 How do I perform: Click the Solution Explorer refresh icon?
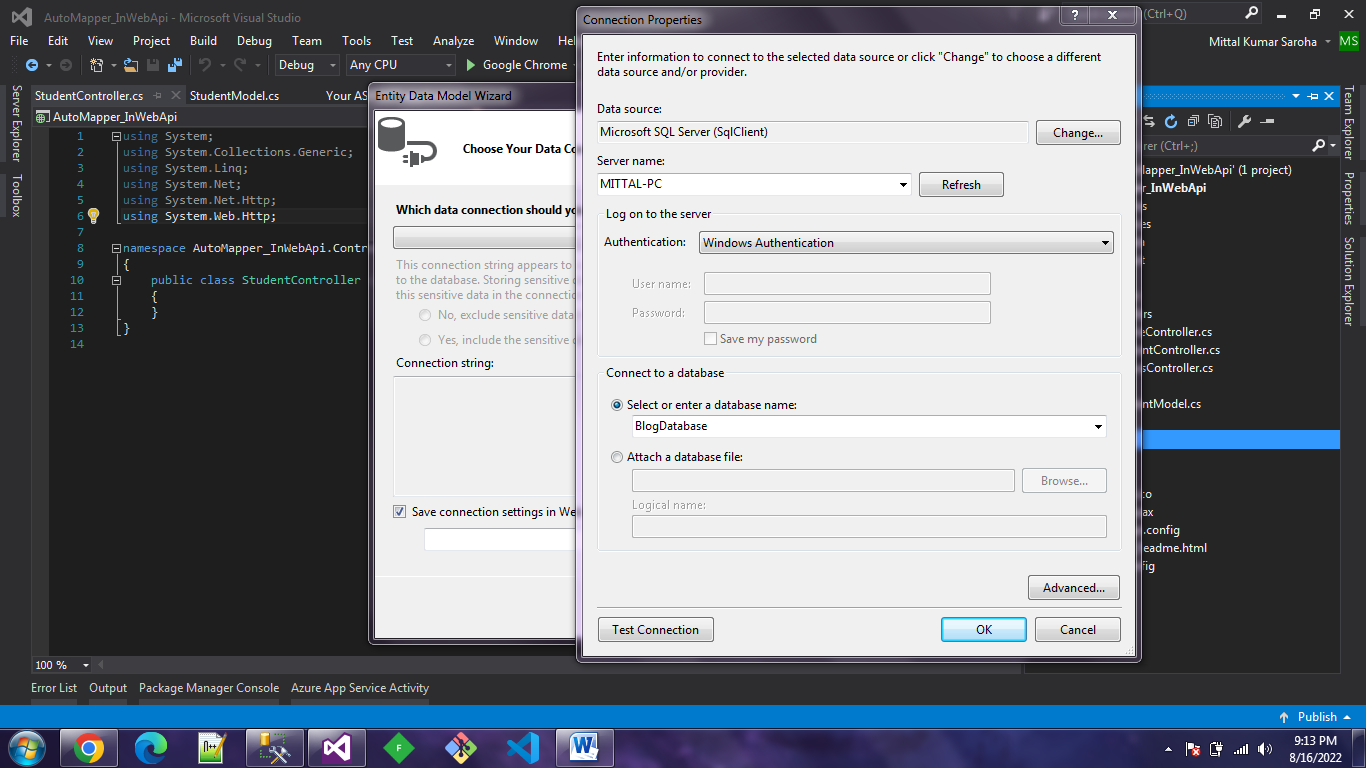(1172, 121)
